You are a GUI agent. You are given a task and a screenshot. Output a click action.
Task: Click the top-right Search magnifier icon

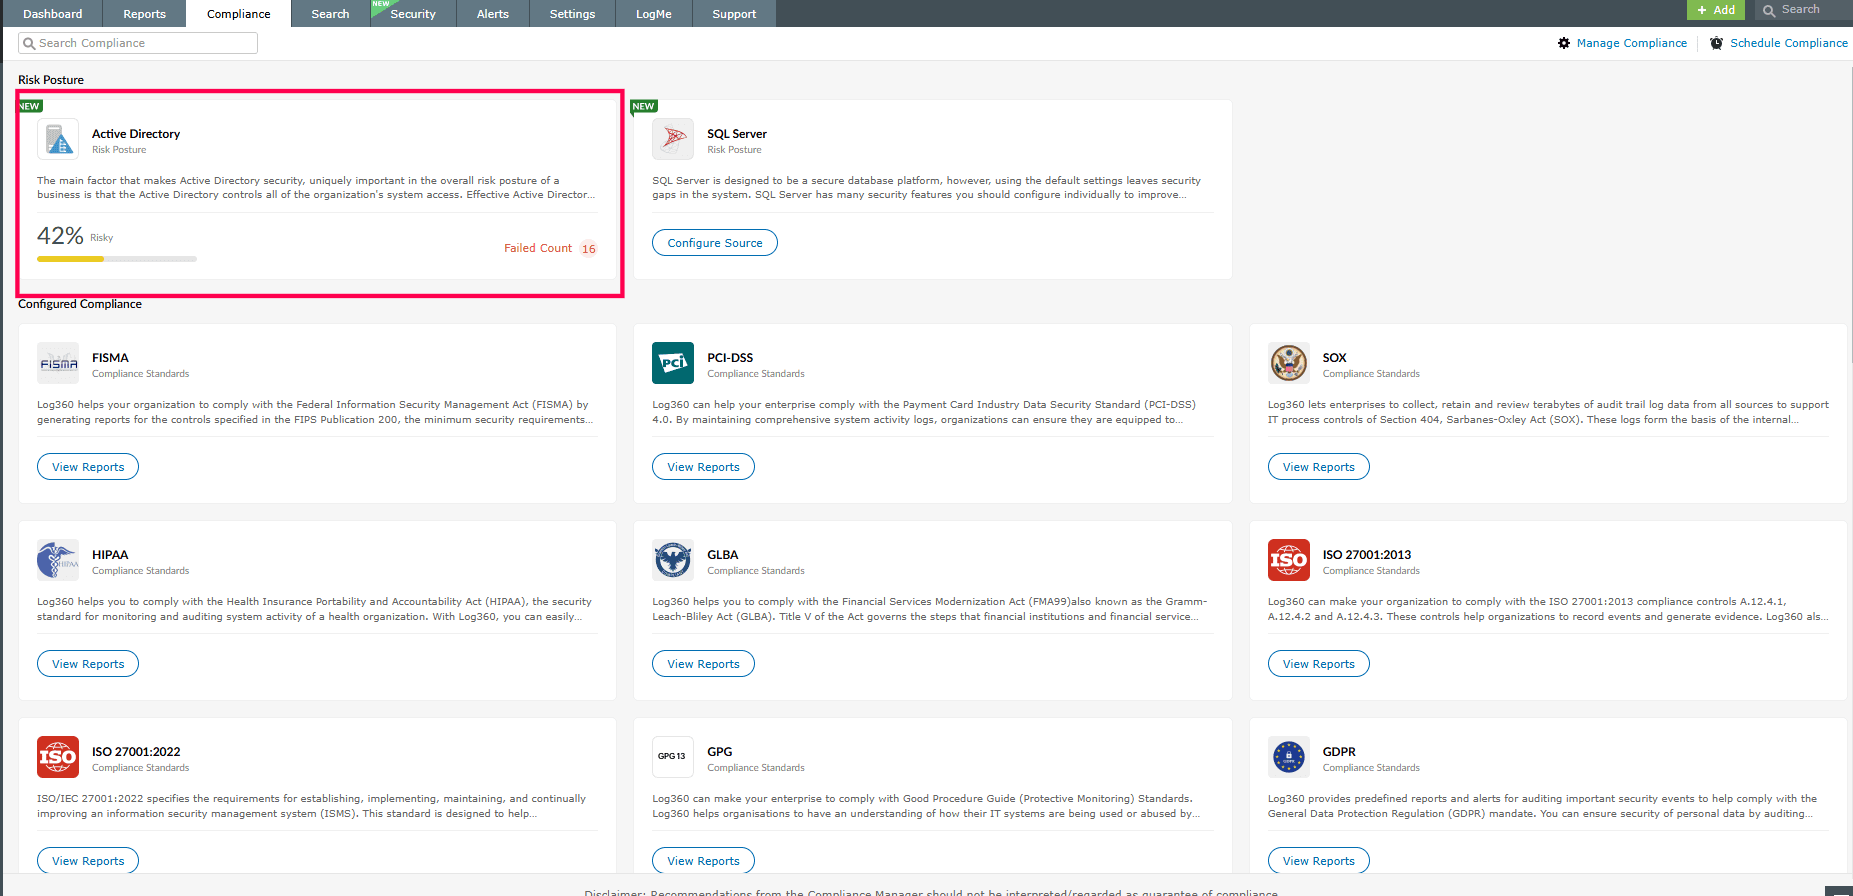pyautogui.click(x=1769, y=10)
